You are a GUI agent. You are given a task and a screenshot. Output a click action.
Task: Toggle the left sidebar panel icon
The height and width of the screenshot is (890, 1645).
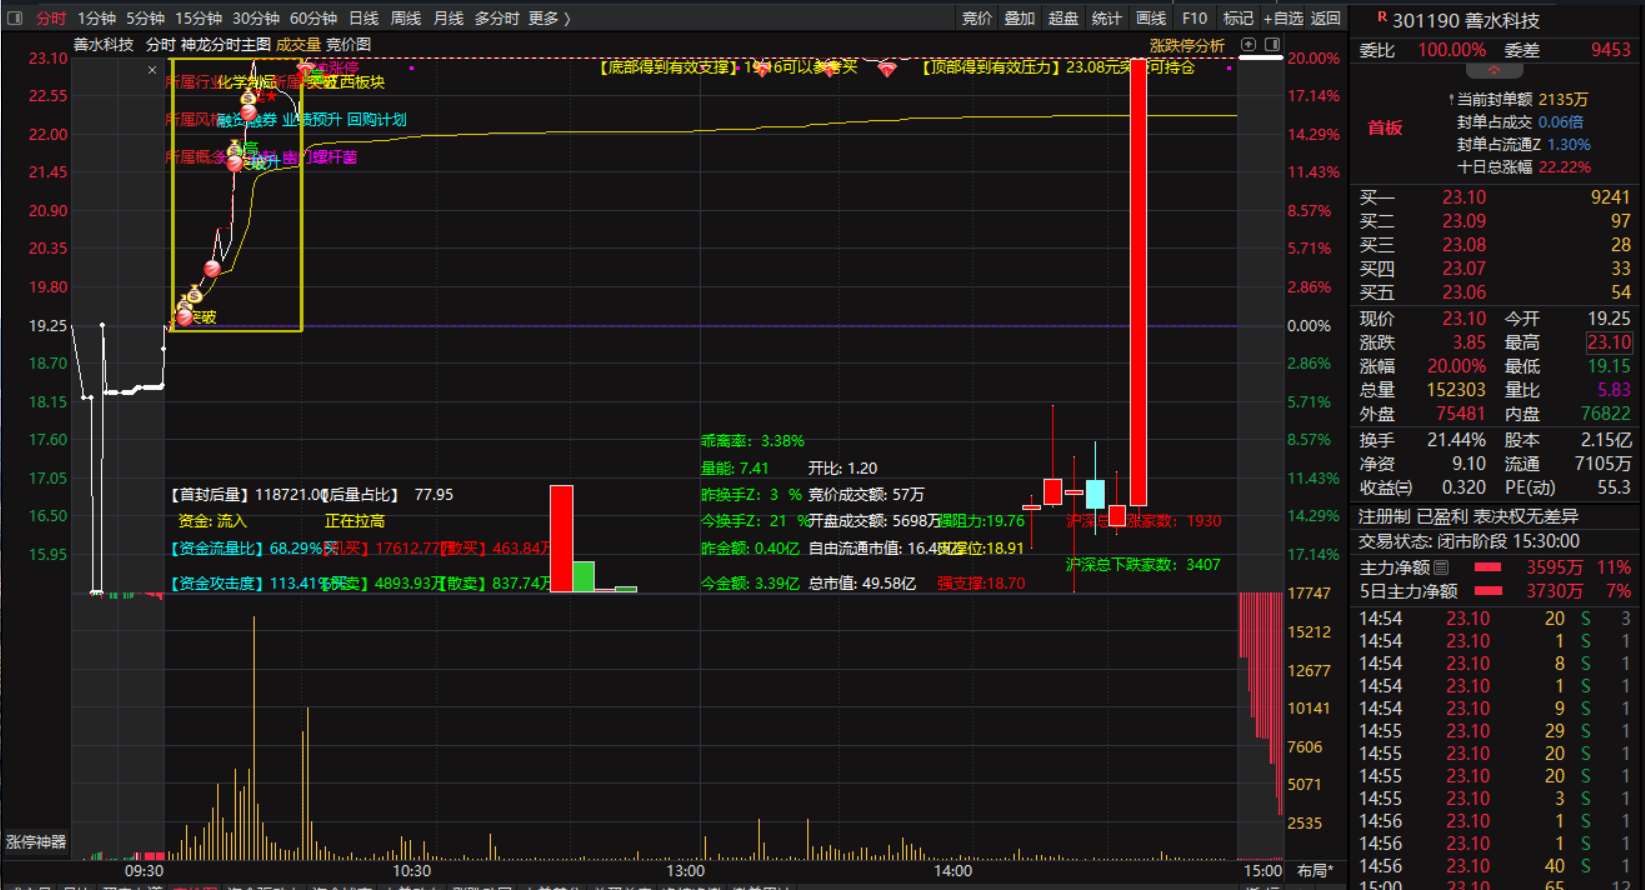[x=14, y=18]
